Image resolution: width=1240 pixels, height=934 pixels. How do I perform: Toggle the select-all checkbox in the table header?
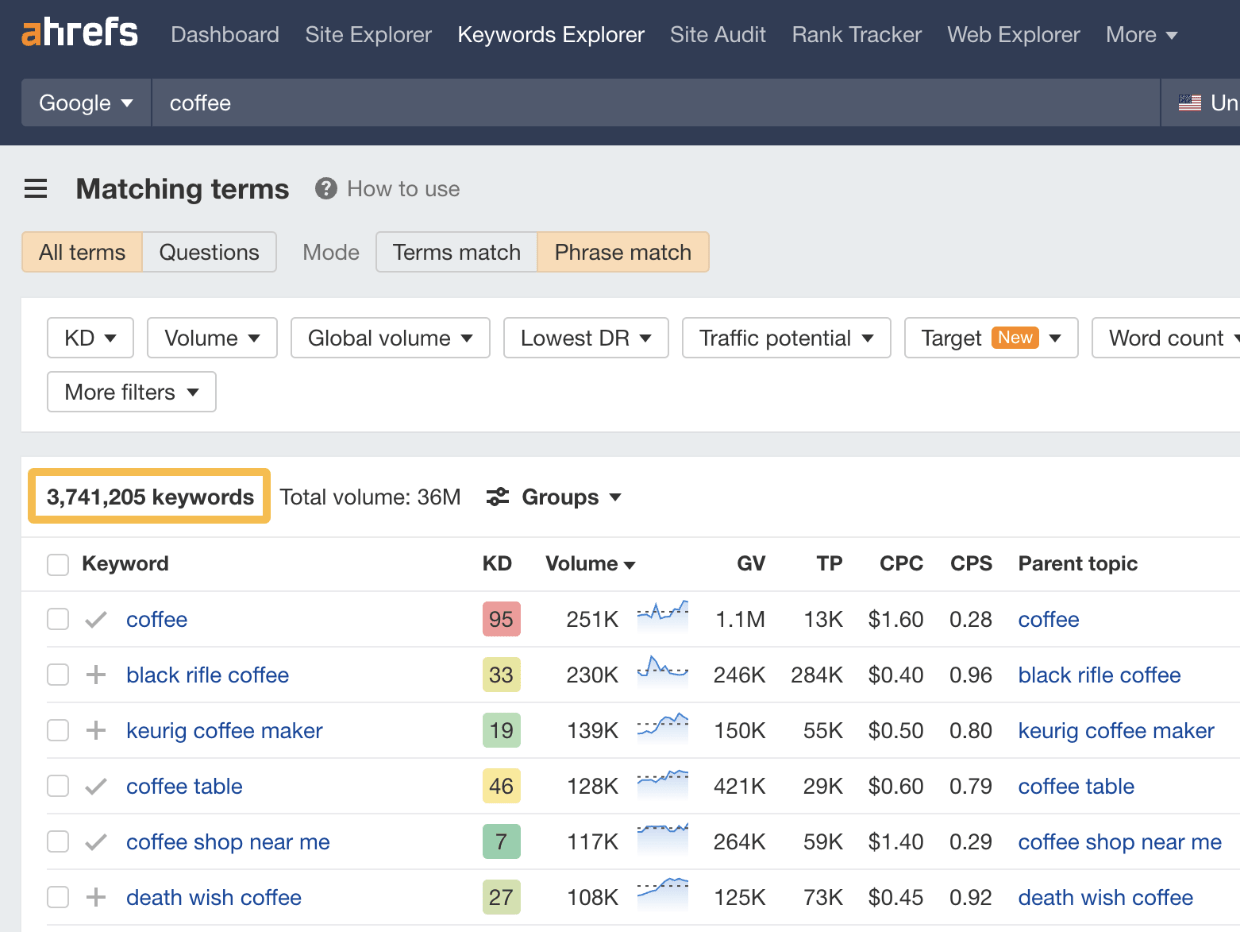click(x=57, y=563)
